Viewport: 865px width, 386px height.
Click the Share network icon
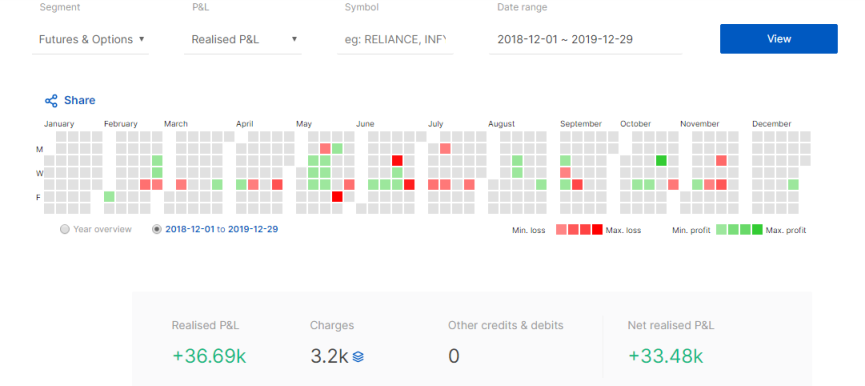pyautogui.click(x=51, y=101)
